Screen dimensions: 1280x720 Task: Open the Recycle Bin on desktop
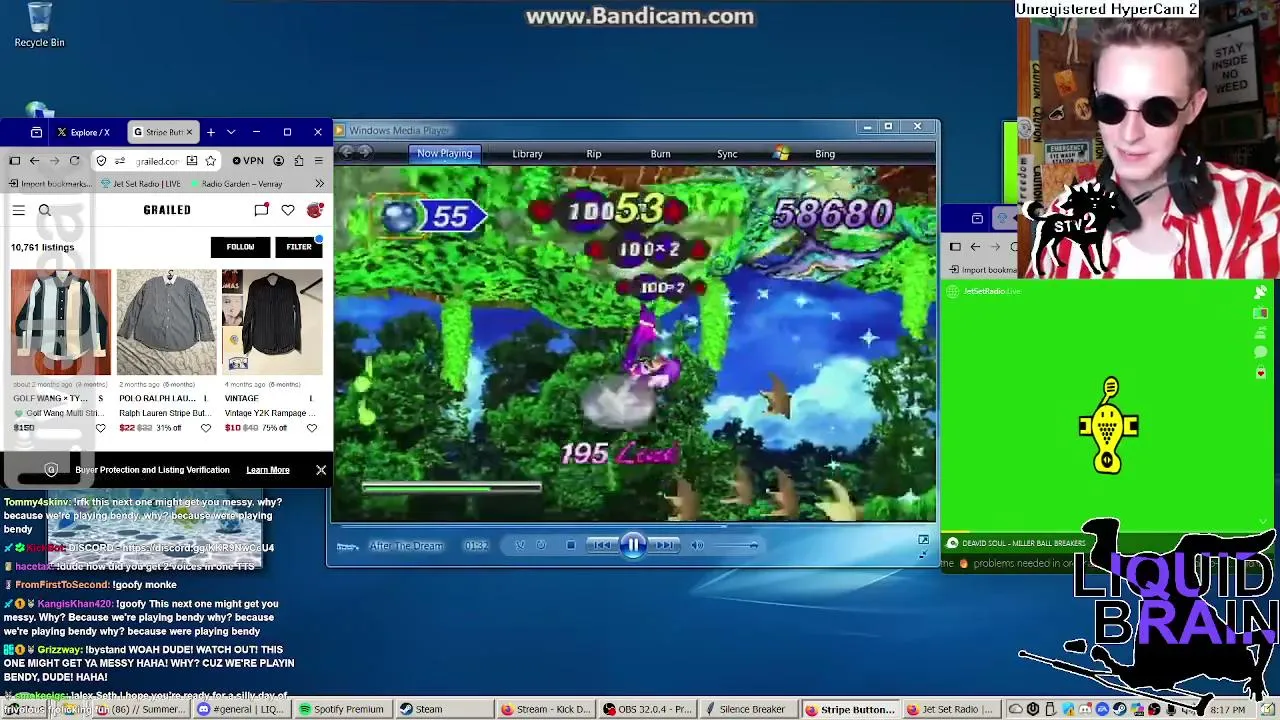coord(39,25)
